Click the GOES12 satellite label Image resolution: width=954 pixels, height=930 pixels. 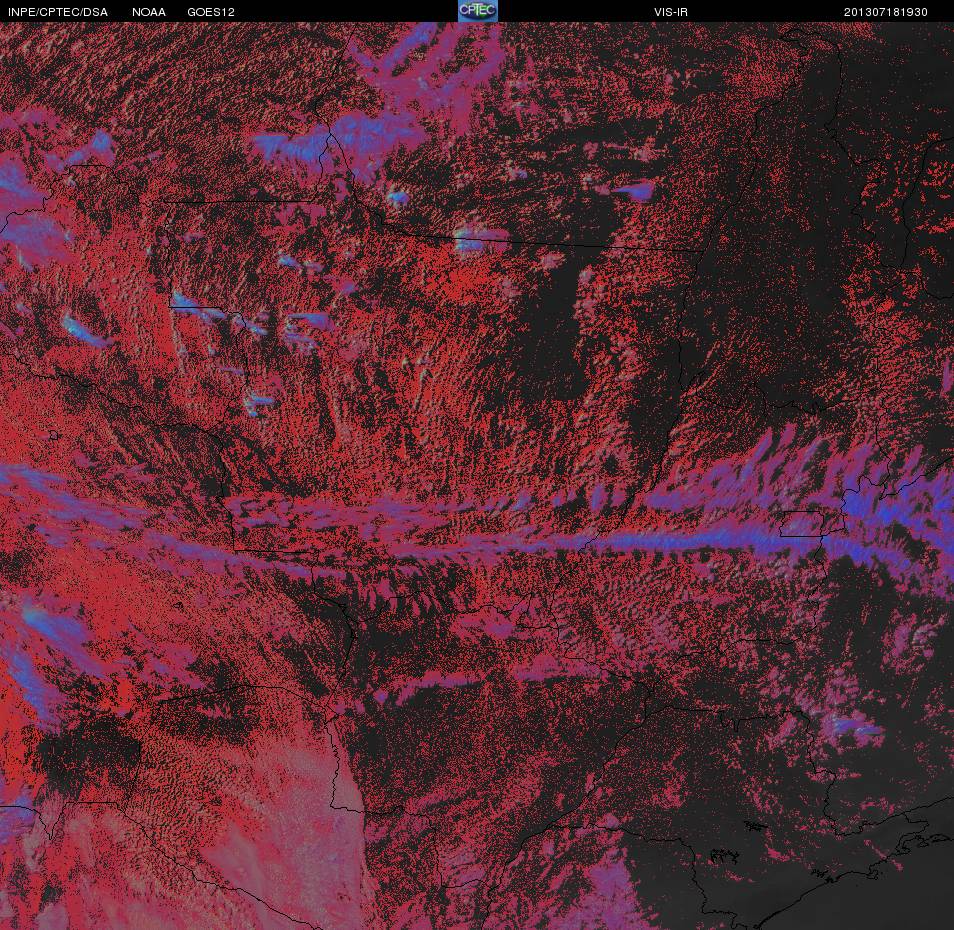[x=211, y=12]
